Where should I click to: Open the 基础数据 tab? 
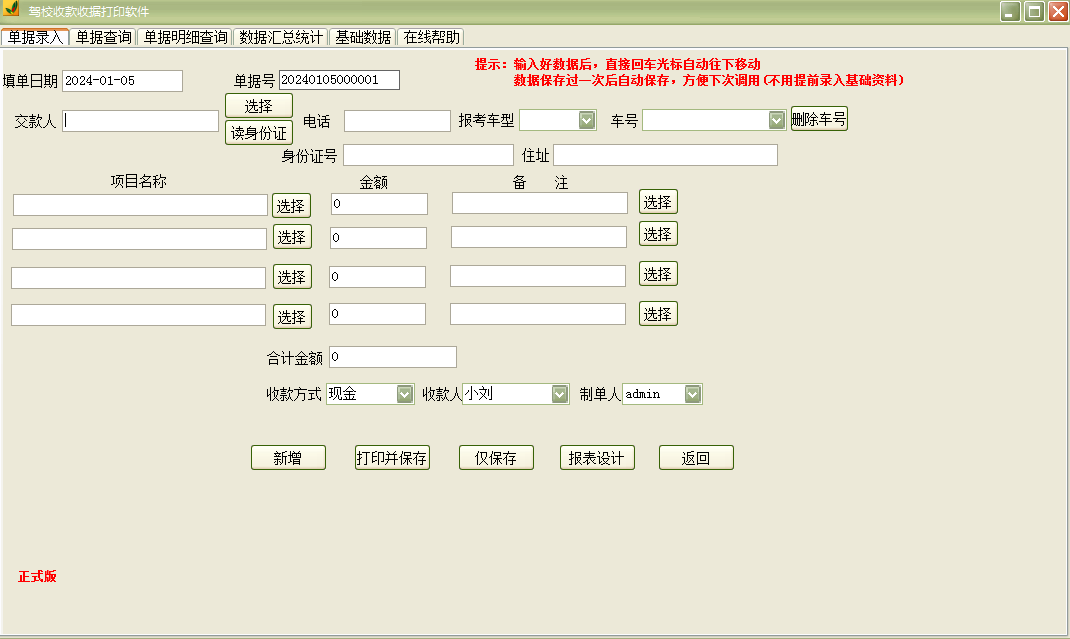tap(362, 37)
